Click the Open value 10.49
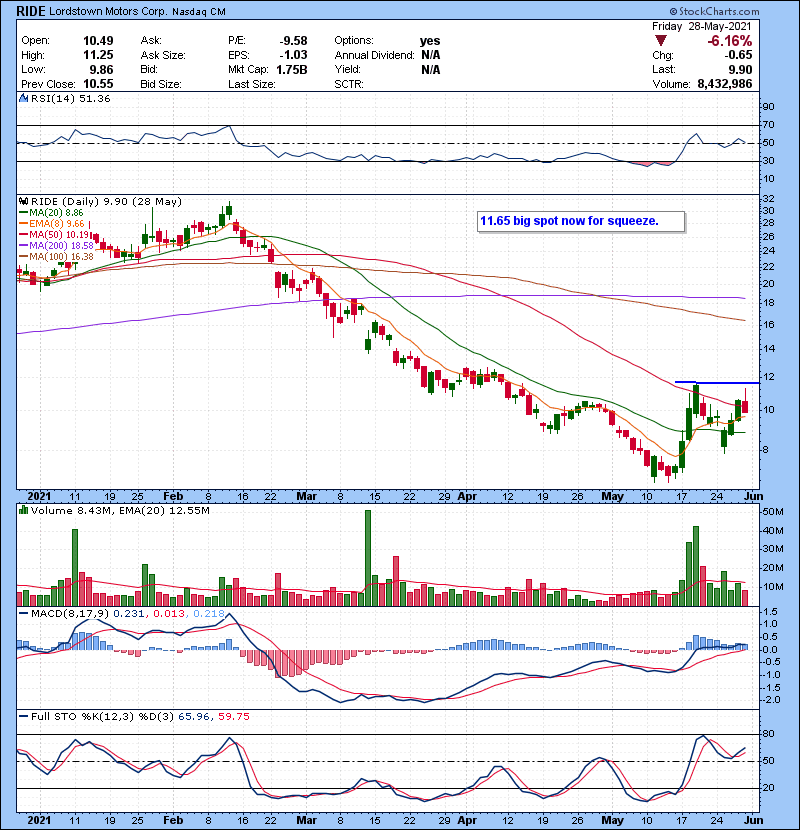Screen dimensions: 800x830 (98, 41)
